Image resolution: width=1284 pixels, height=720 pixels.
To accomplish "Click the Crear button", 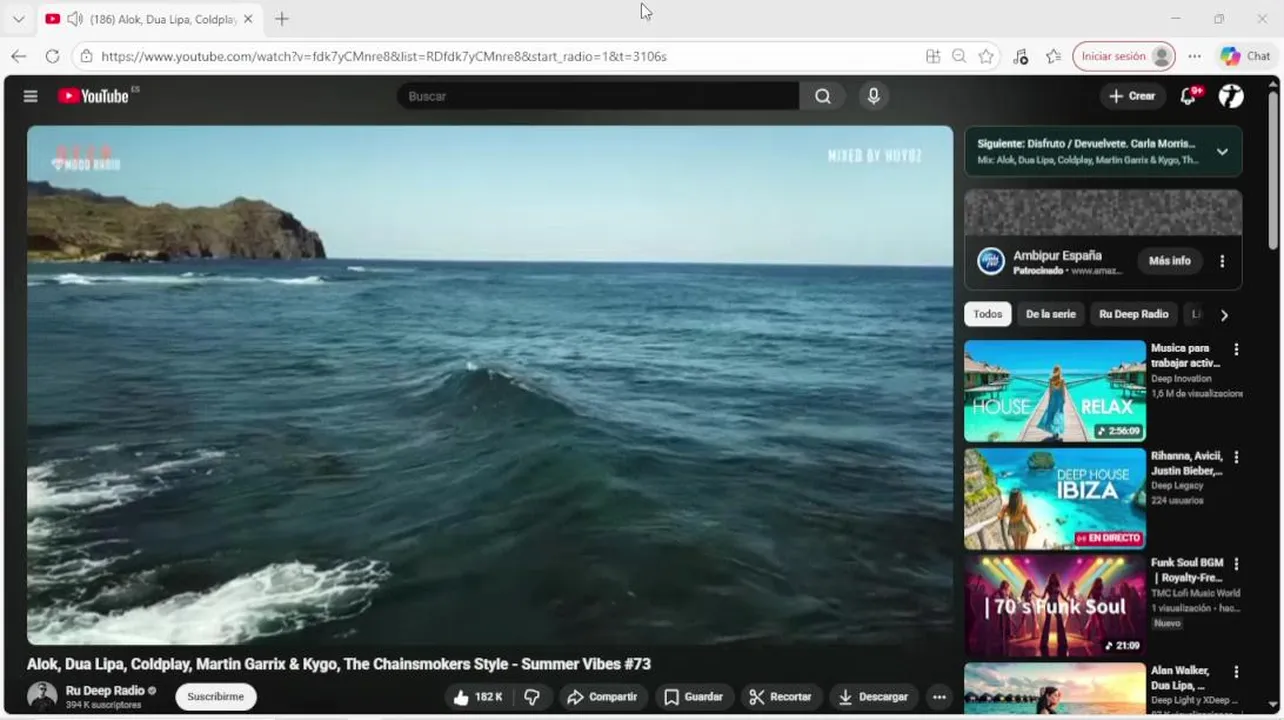I will pos(1132,96).
